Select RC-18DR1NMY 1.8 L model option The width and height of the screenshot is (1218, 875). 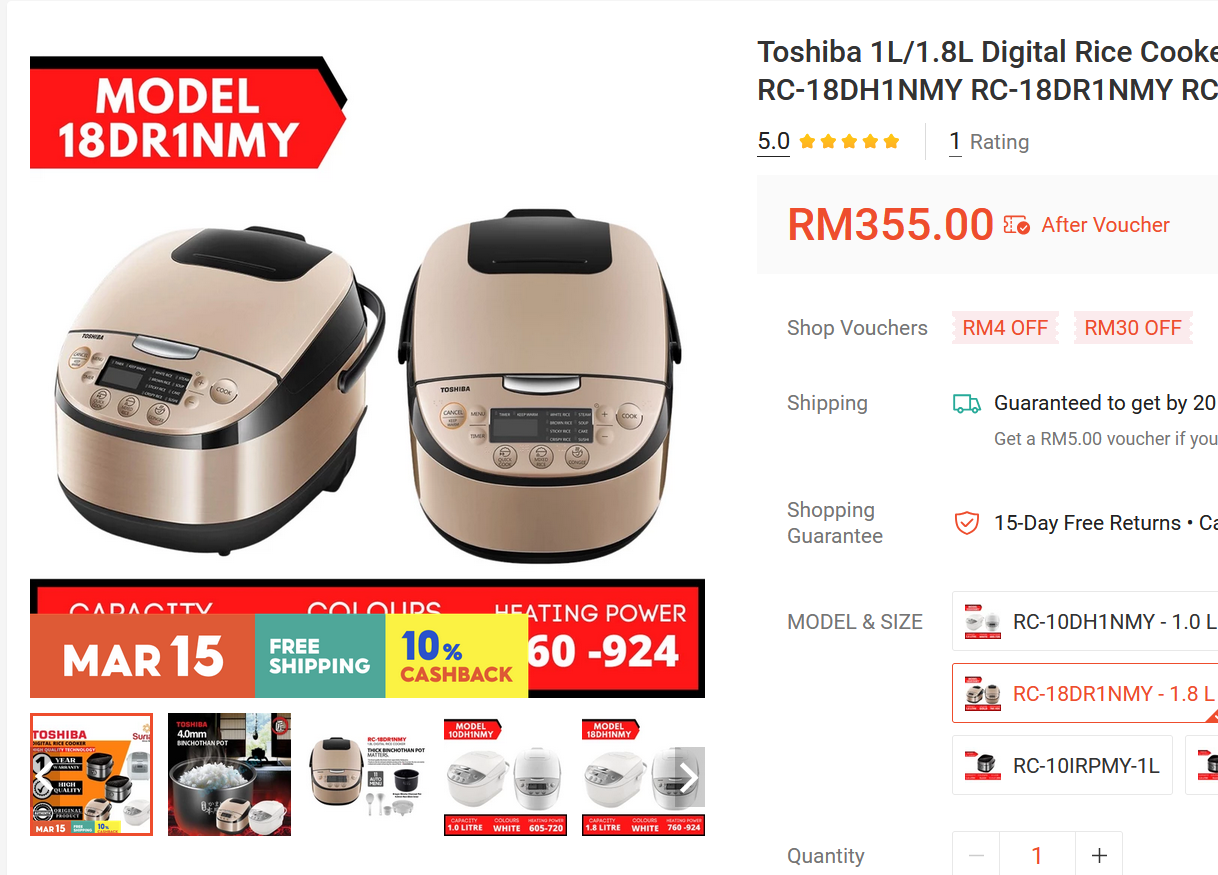click(1085, 693)
